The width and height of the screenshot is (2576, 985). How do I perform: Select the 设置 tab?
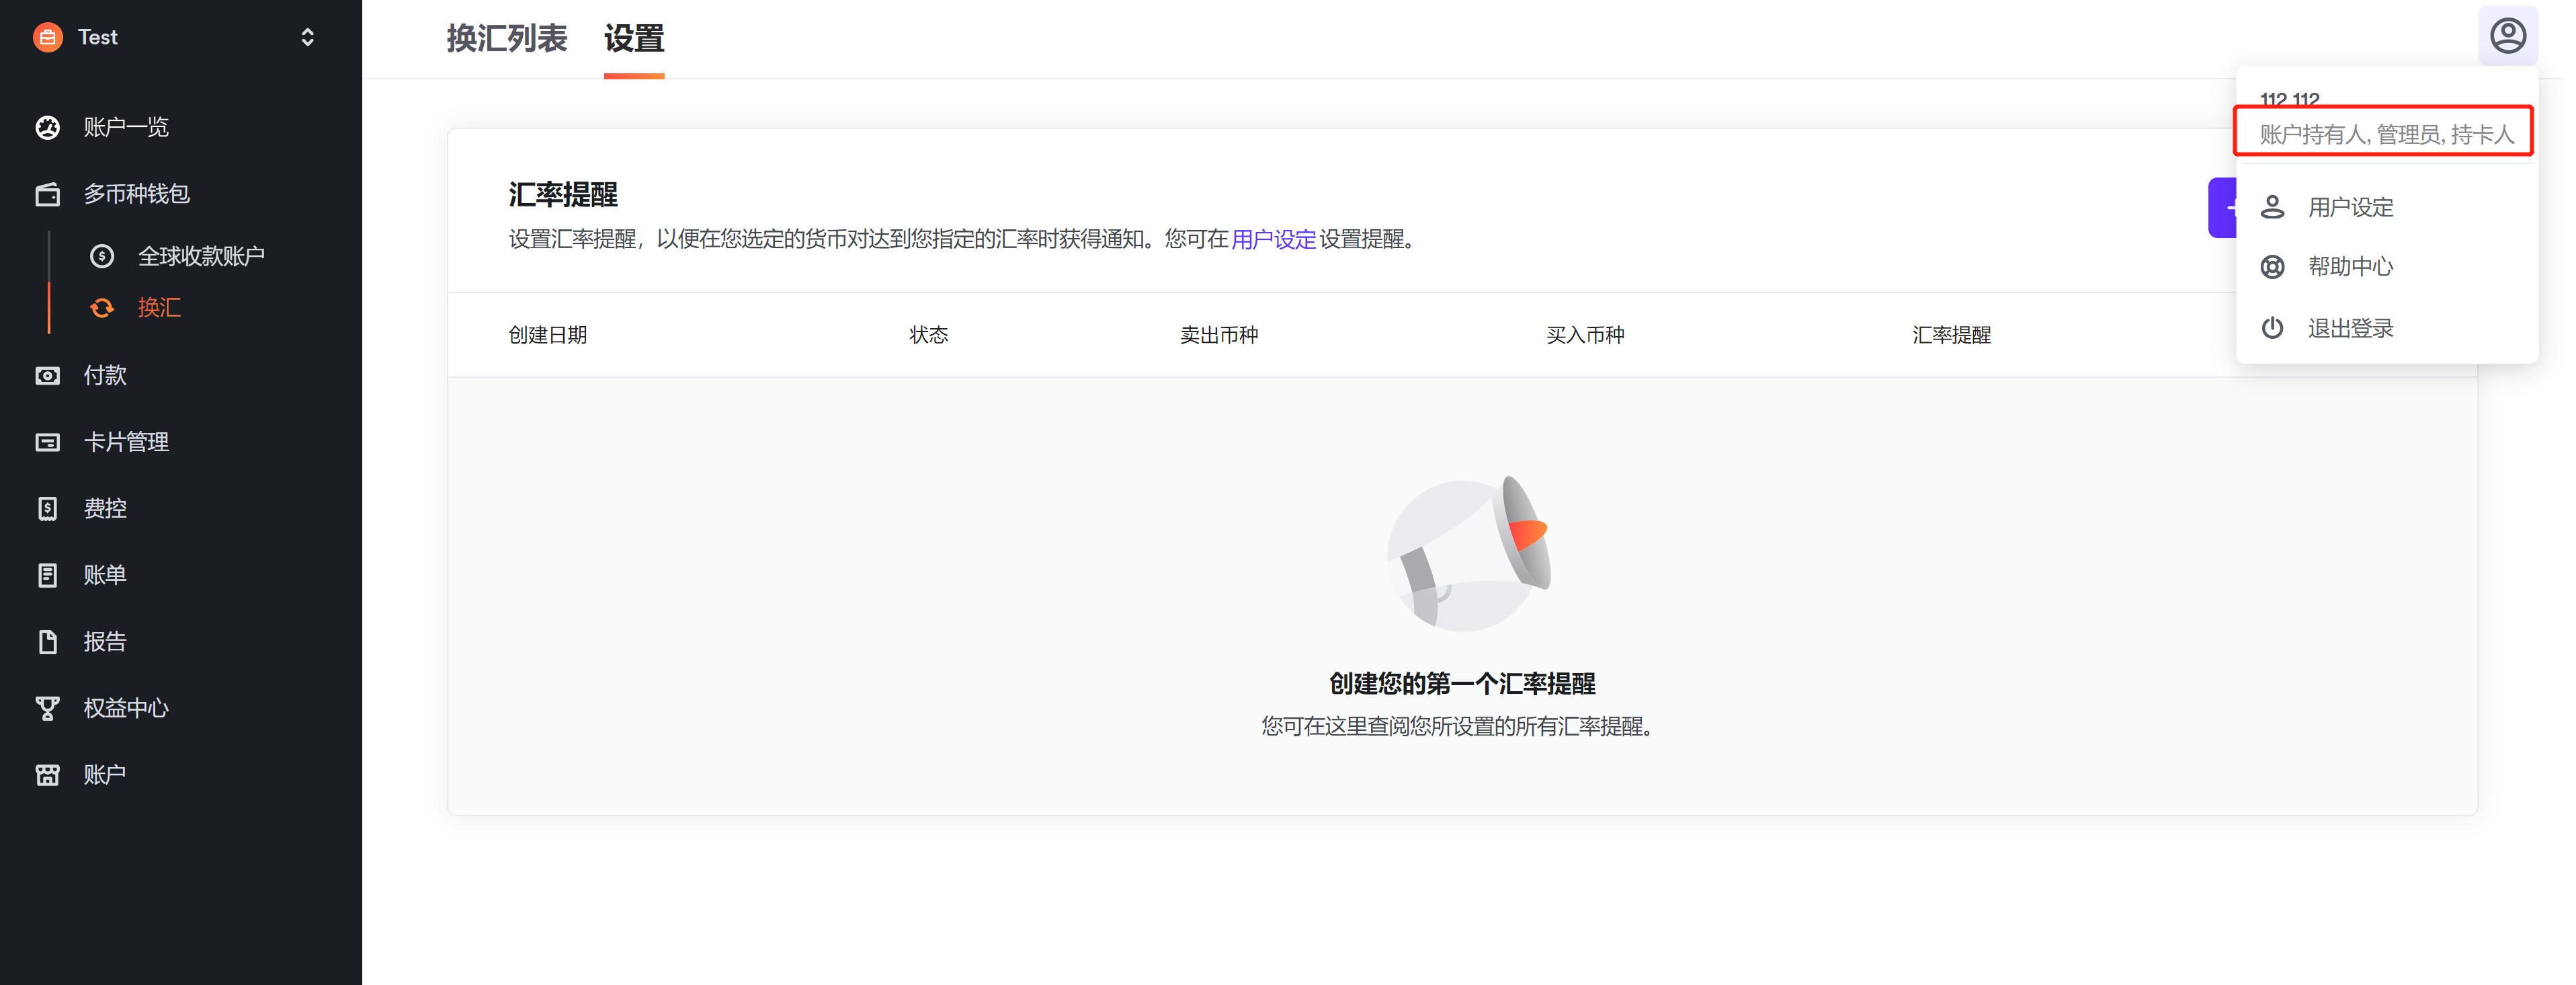[633, 39]
